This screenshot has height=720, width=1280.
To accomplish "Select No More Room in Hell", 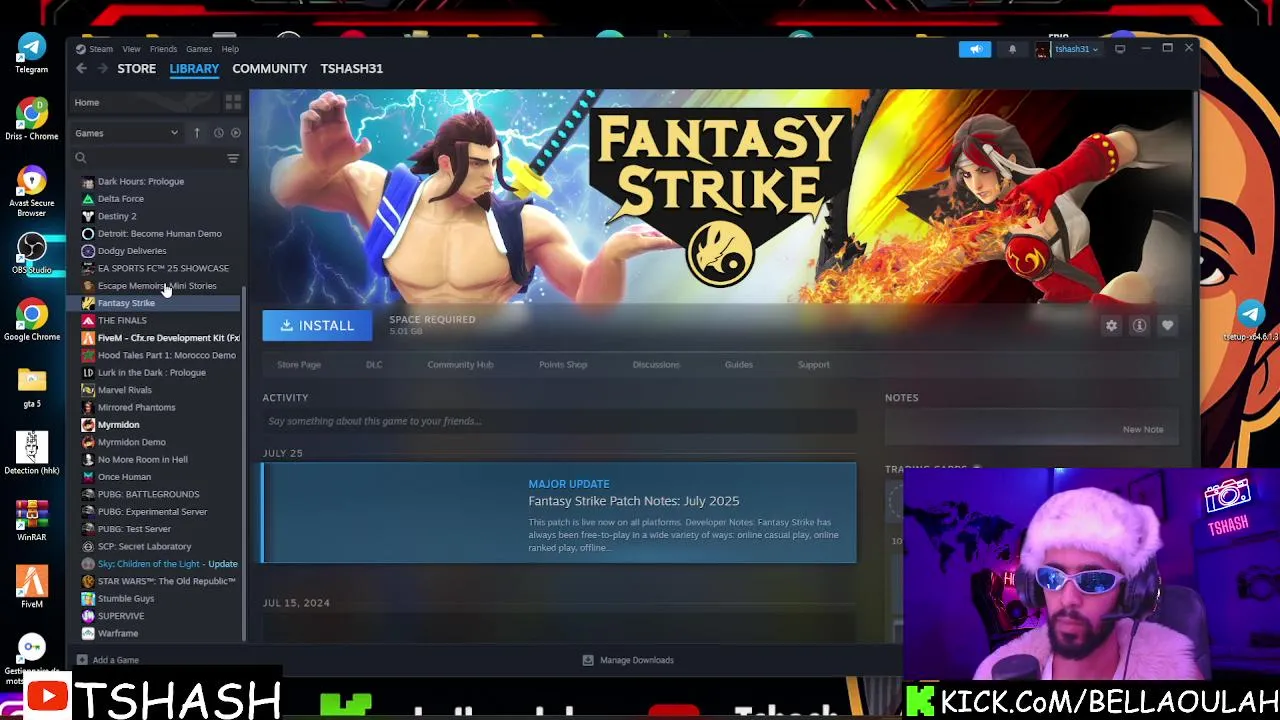I will 142,459.
